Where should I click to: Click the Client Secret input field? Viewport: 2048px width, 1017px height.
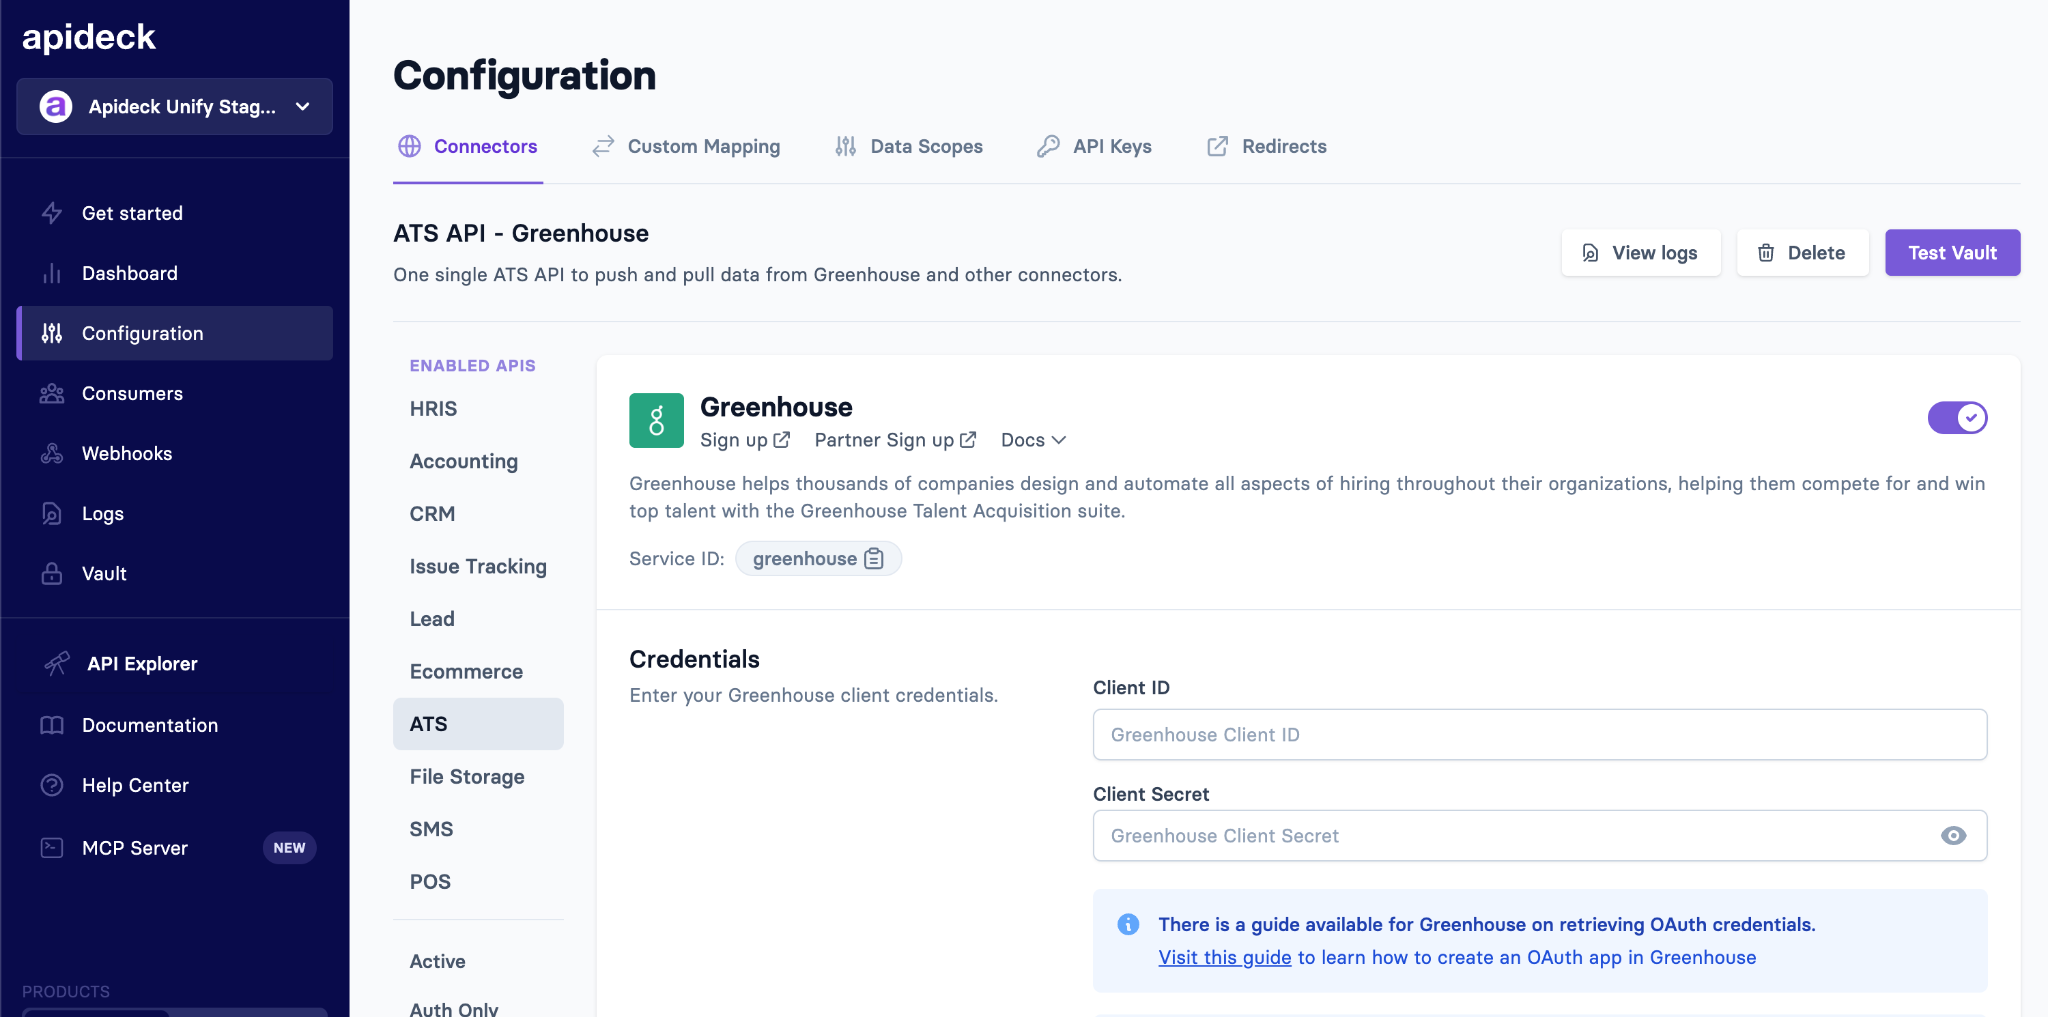click(x=1540, y=836)
